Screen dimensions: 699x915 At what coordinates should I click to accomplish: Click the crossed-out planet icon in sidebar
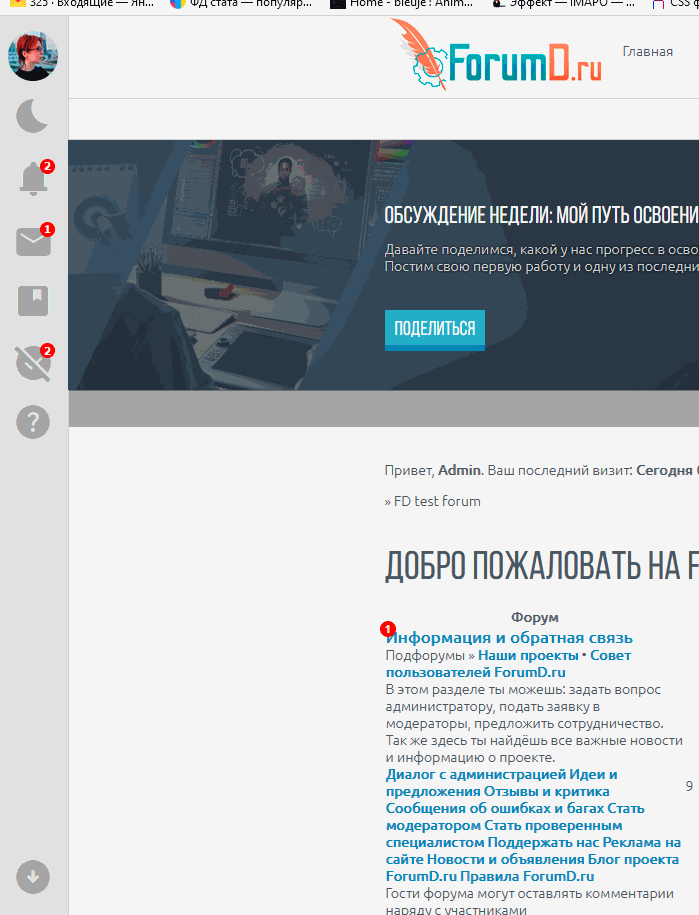point(33,362)
